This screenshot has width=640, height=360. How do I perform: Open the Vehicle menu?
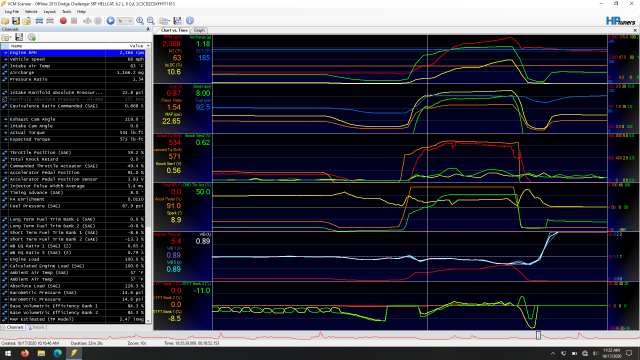coord(31,12)
